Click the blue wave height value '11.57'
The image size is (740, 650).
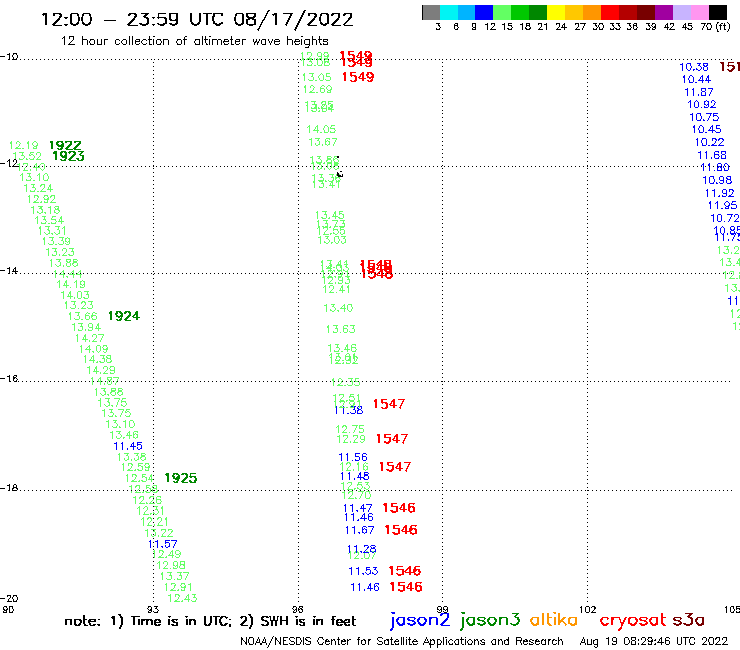[x=163, y=544]
